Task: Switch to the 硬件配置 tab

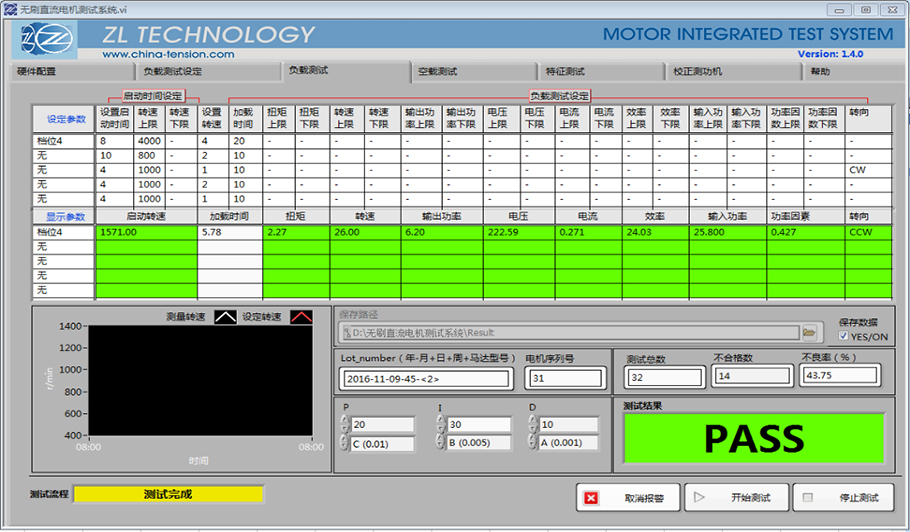Action: 38,72
